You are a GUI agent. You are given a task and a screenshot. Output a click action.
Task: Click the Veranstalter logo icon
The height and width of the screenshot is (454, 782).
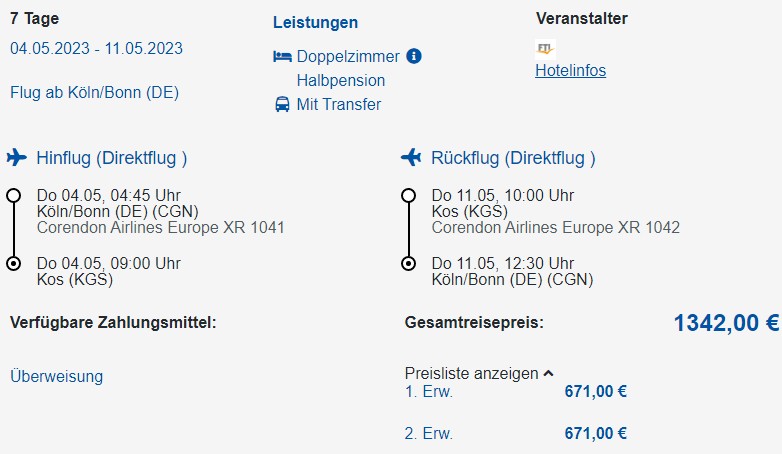point(545,48)
